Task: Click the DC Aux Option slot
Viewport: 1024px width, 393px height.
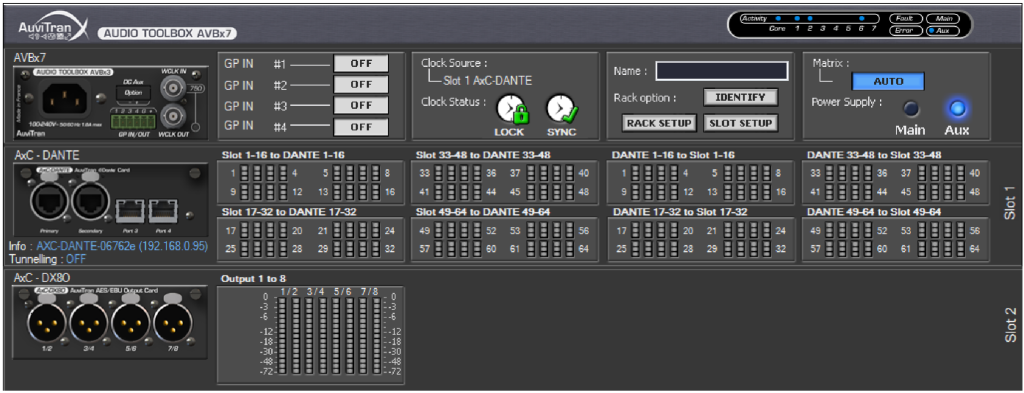Action: 133,92
